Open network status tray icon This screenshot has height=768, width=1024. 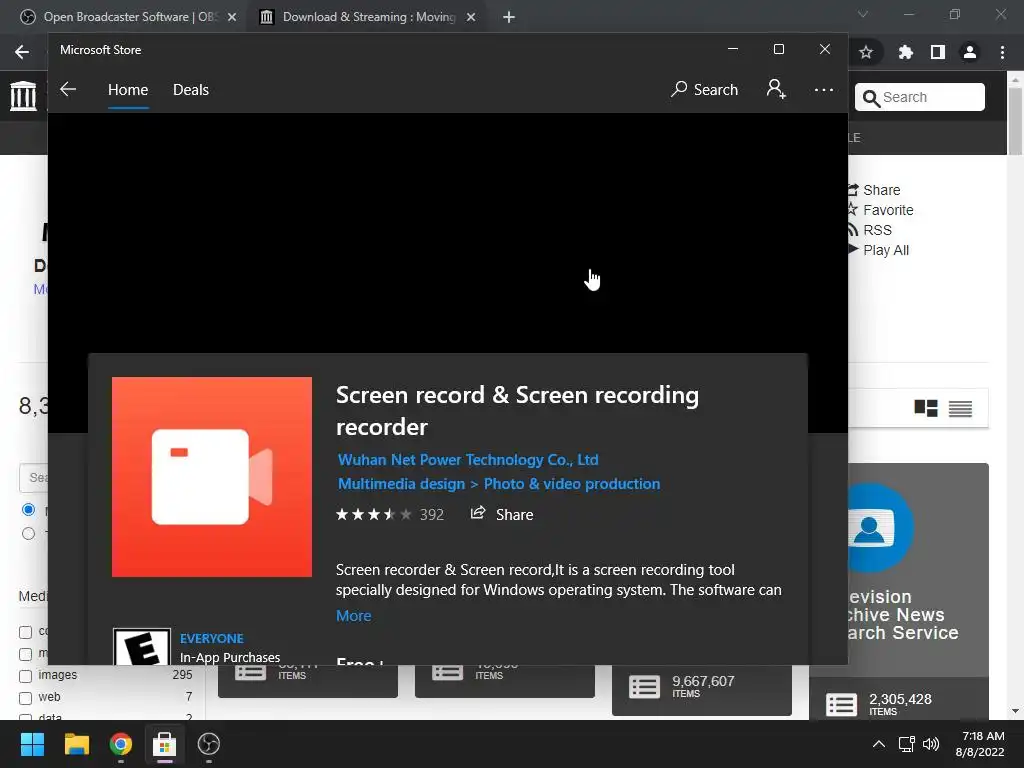(x=906, y=744)
